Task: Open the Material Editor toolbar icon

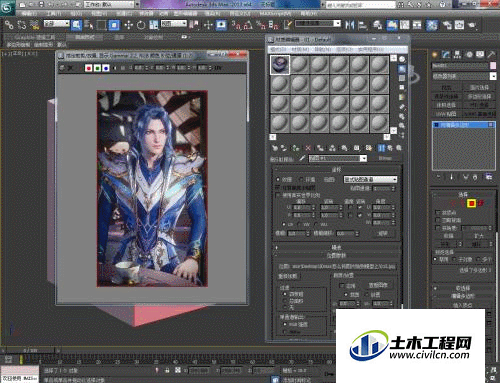Action: tap(432, 25)
